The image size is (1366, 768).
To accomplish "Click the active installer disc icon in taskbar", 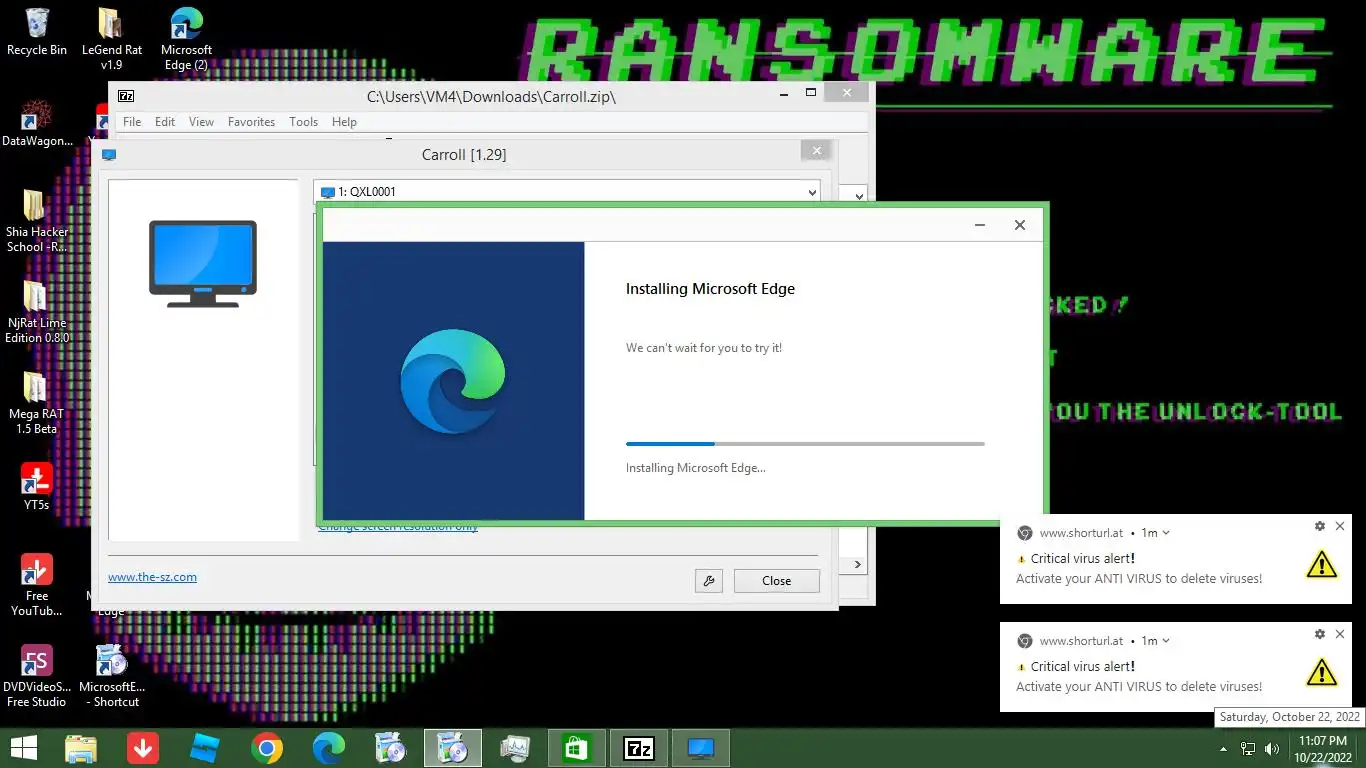I will pos(453,748).
